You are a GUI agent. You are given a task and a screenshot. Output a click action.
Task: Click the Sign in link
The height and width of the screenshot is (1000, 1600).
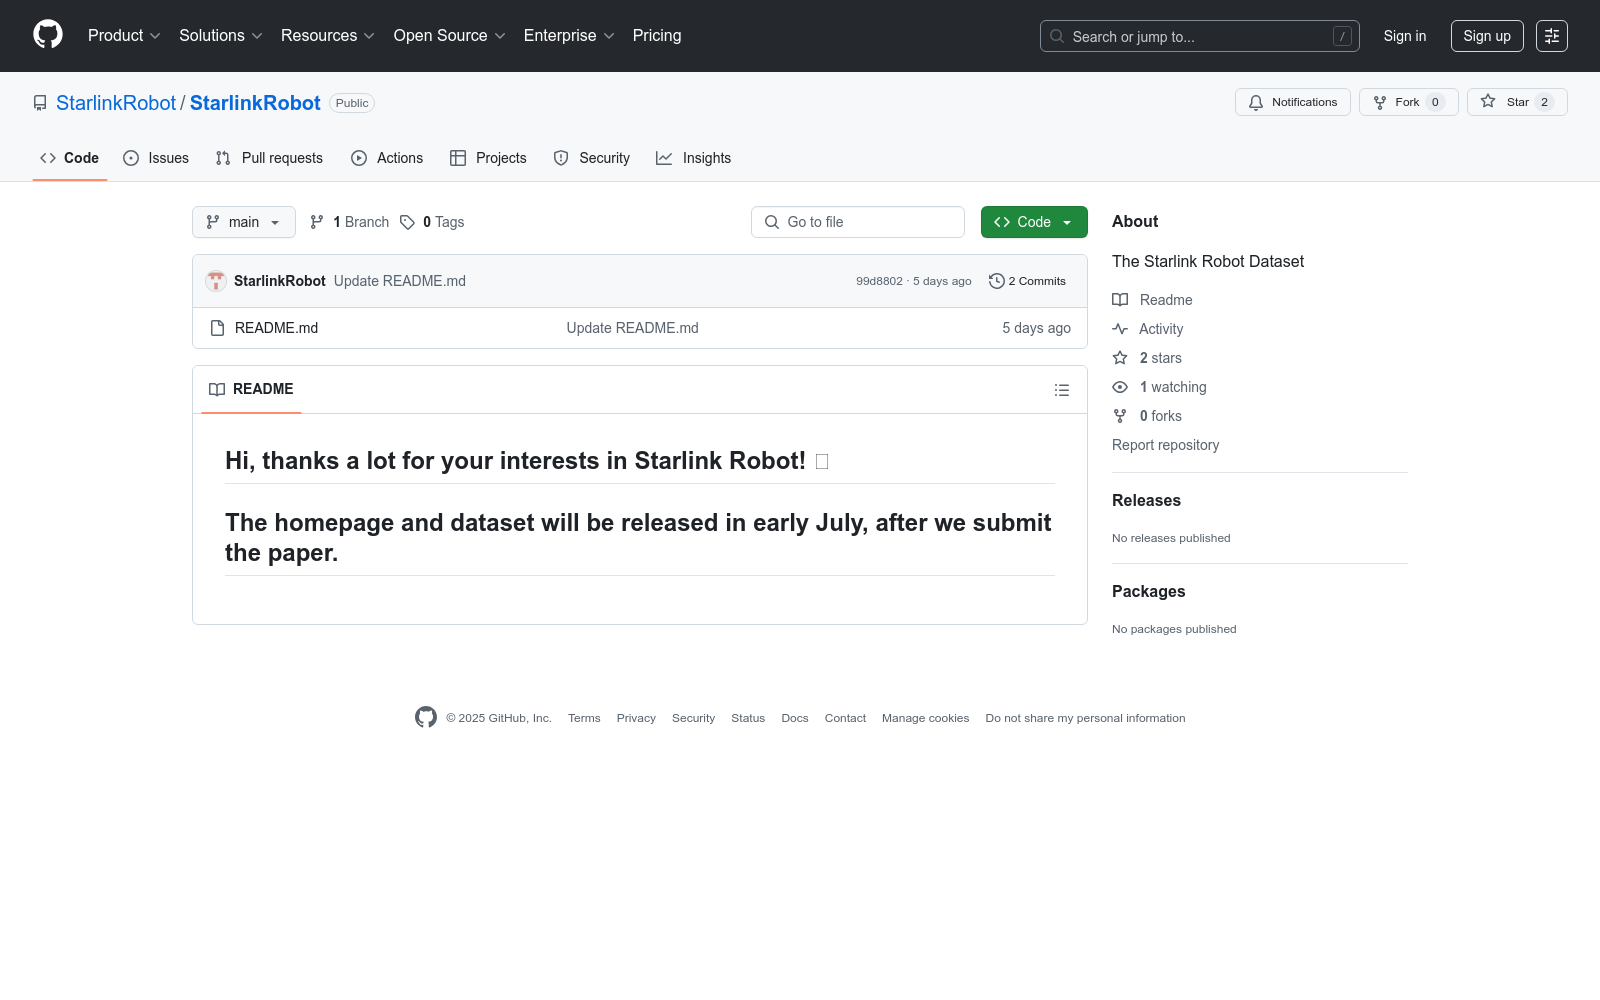tap(1405, 36)
